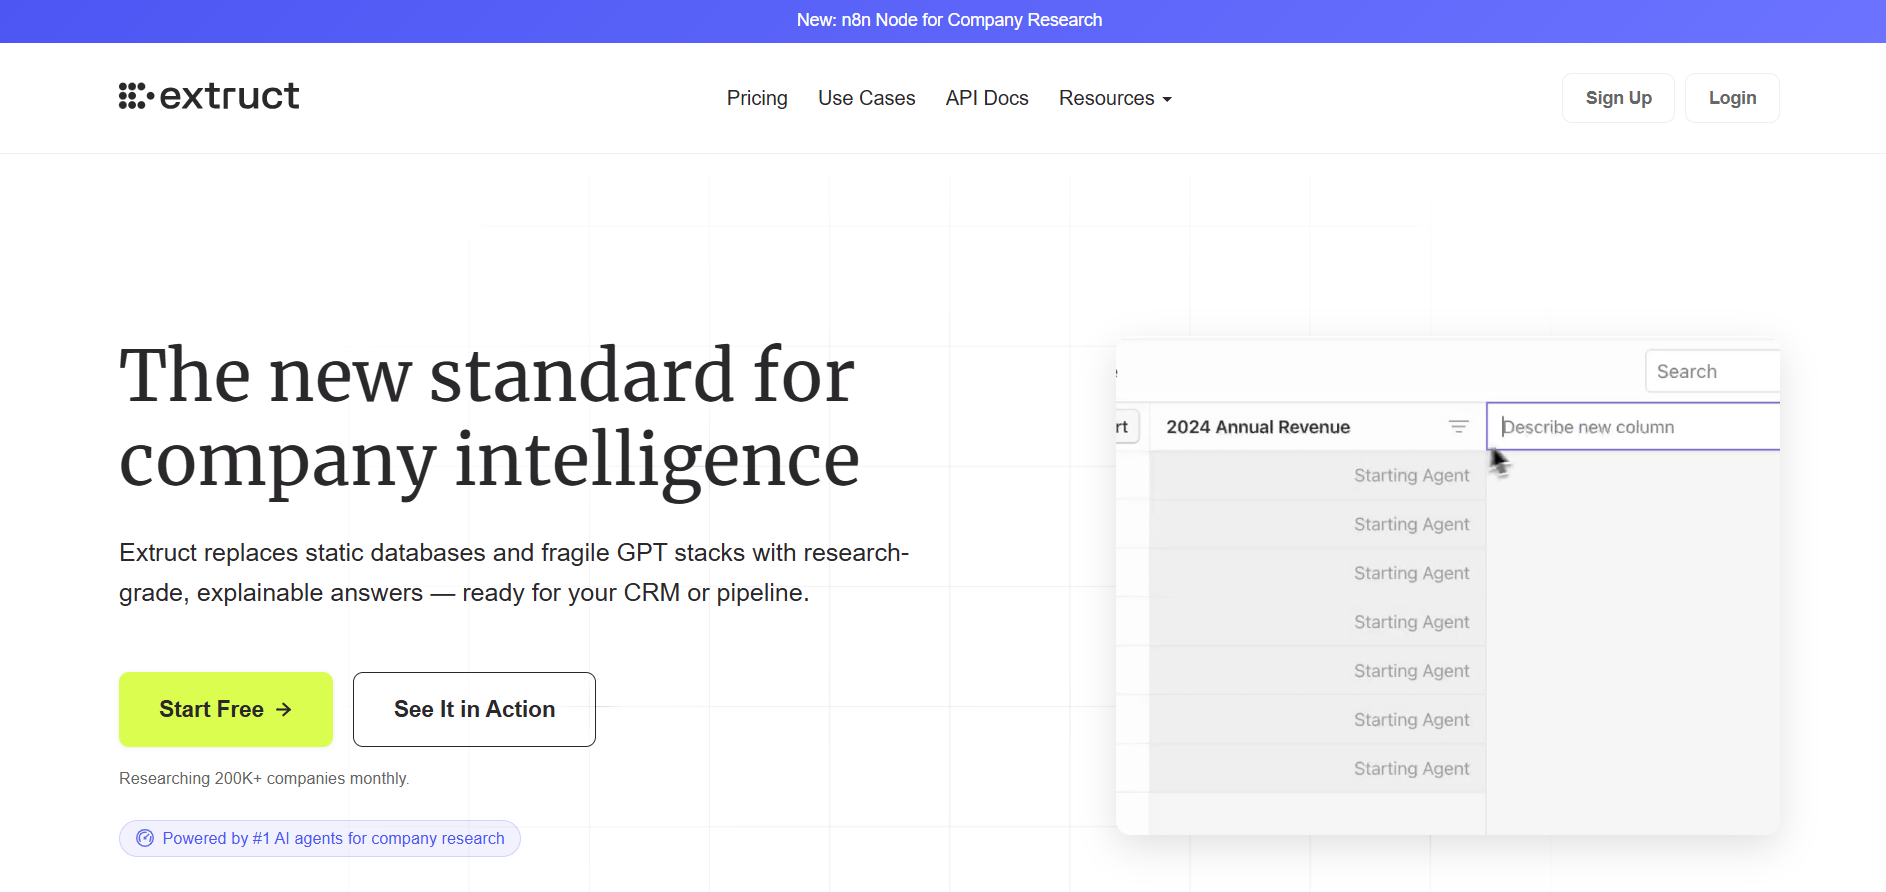
Task: Click the partially visible button left of revenue header
Action: 1126,427
